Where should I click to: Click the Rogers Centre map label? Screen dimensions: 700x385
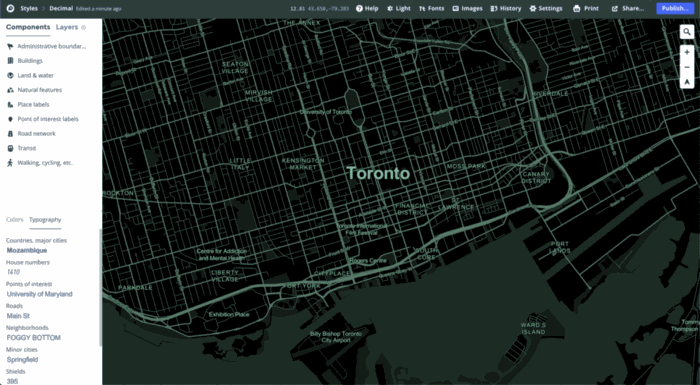point(368,261)
